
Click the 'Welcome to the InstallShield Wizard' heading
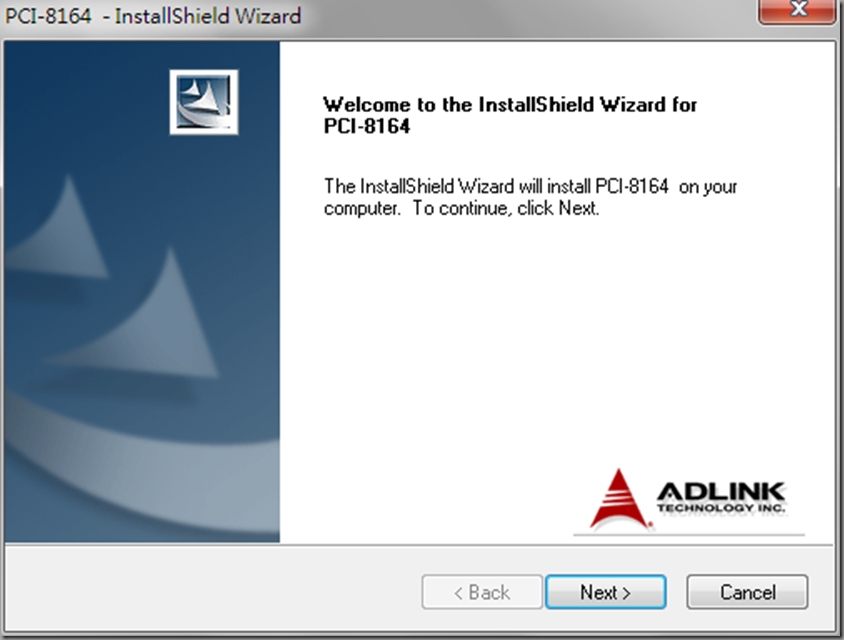click(511, 105)
